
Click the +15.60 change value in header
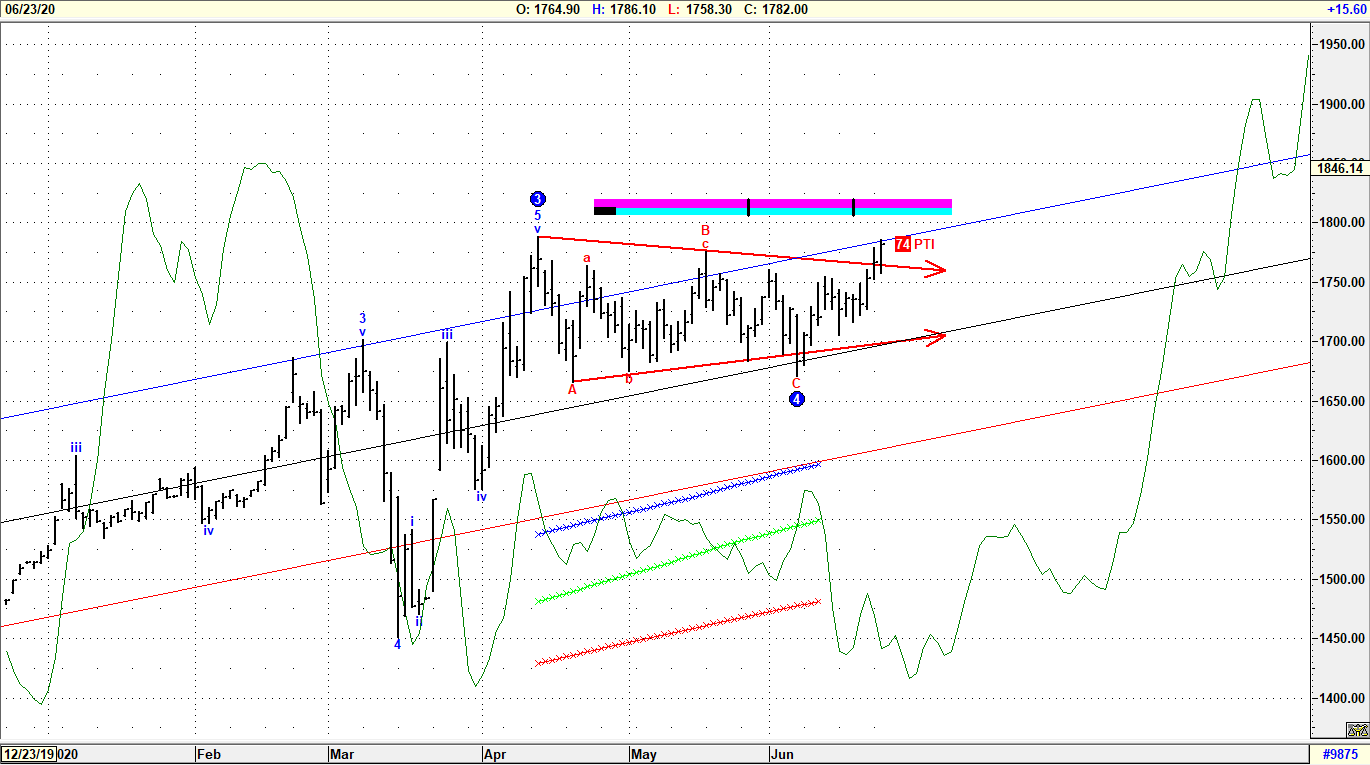1345,9
